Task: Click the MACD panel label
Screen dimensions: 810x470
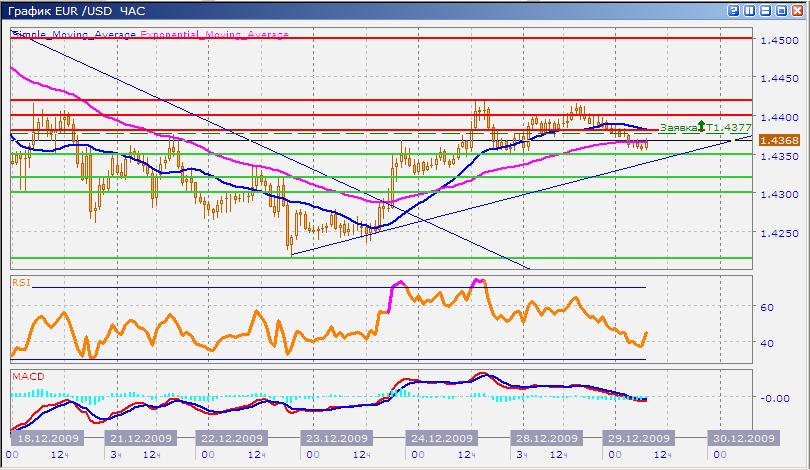Action: [26, 377]
